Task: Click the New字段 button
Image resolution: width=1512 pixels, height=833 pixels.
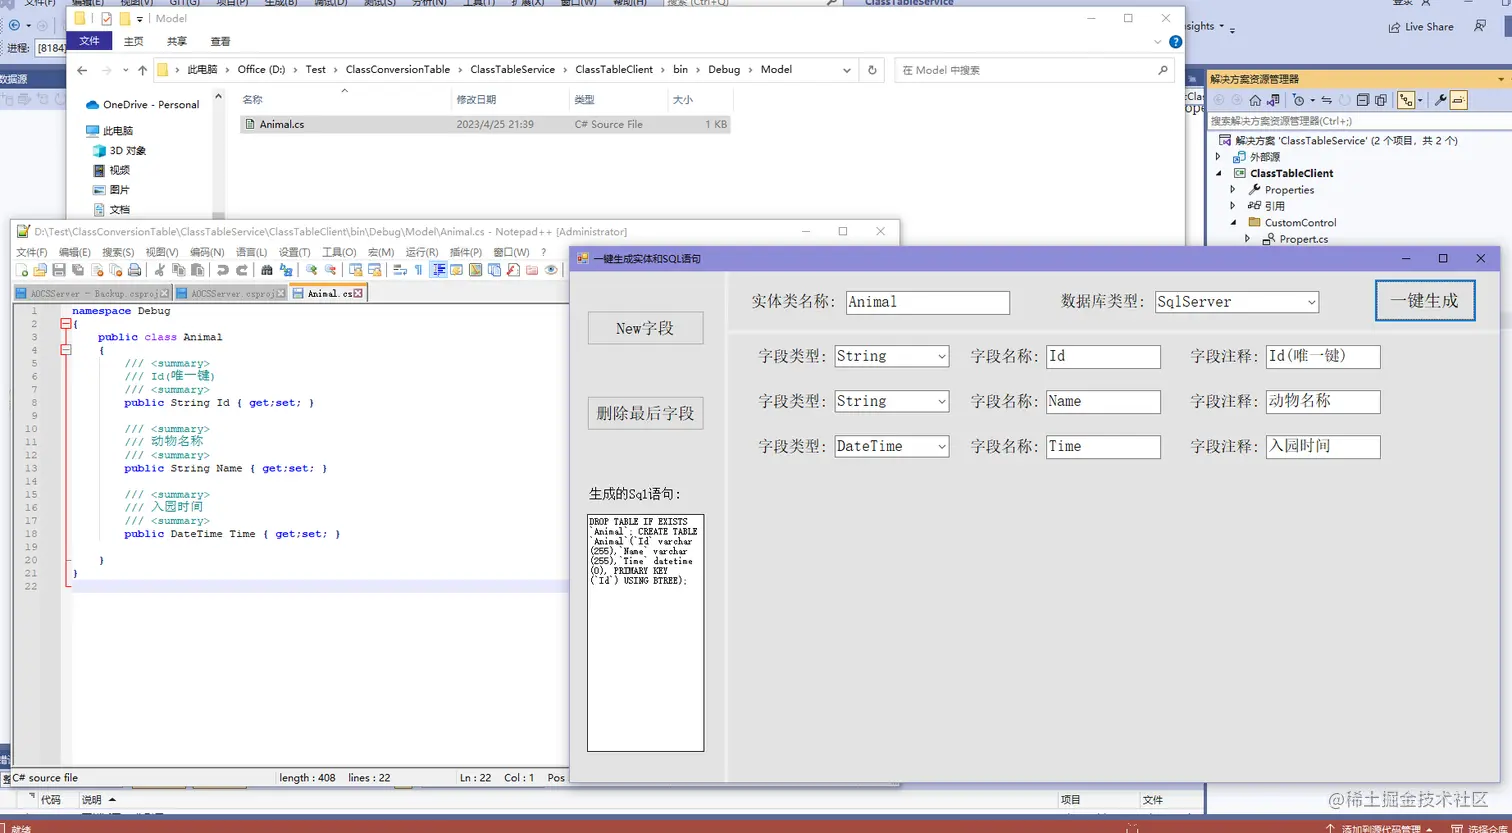Action: (x=644, y=328)
